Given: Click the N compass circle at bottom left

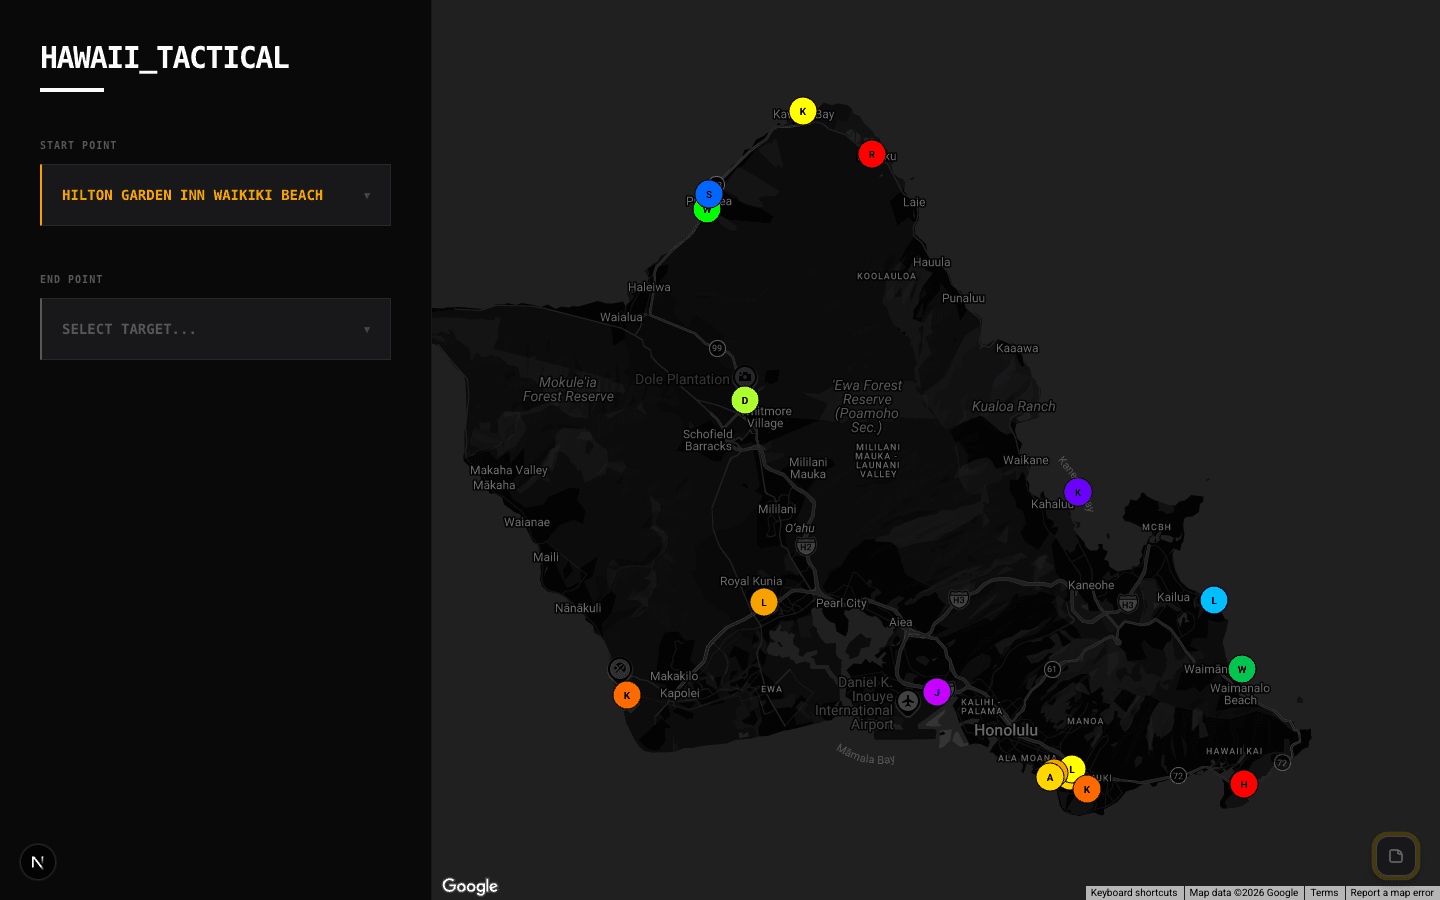Looking at the screenshot, I should (38, 861).
